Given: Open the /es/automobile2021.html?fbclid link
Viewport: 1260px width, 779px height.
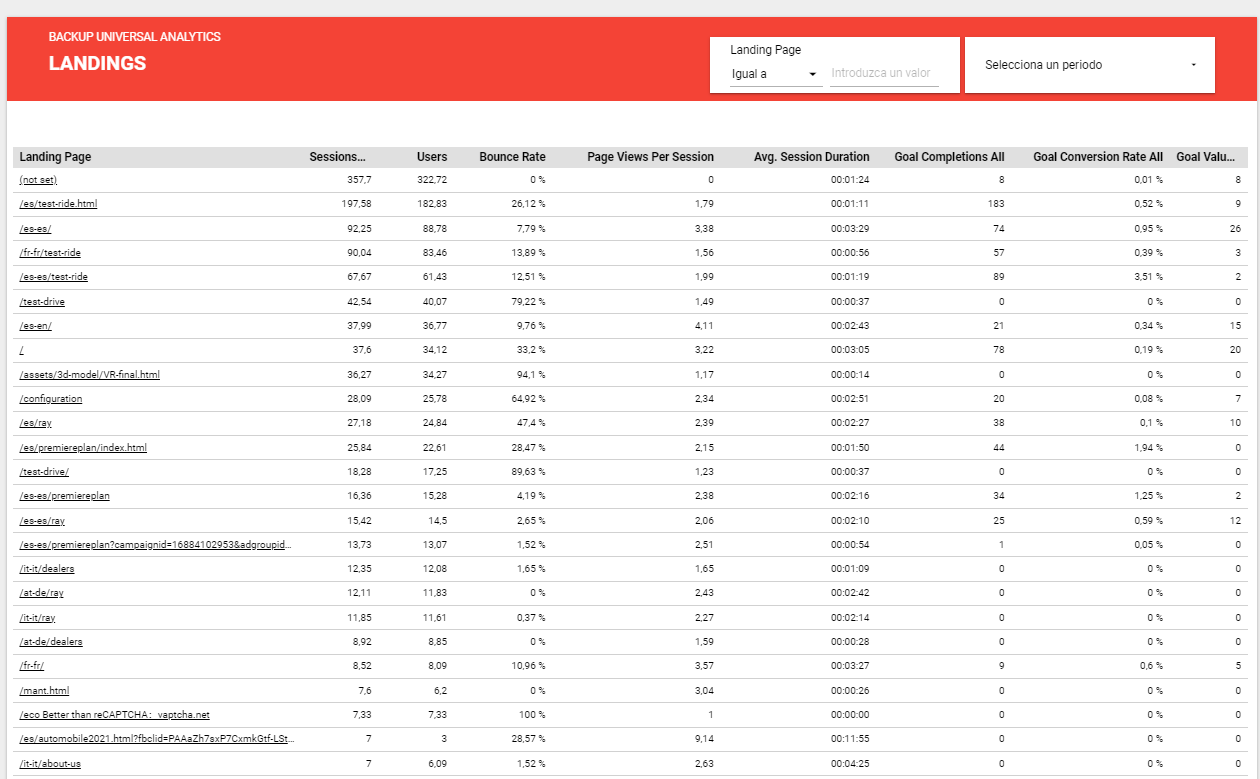Looking at the screenshot, I should [x=158, y=740].
